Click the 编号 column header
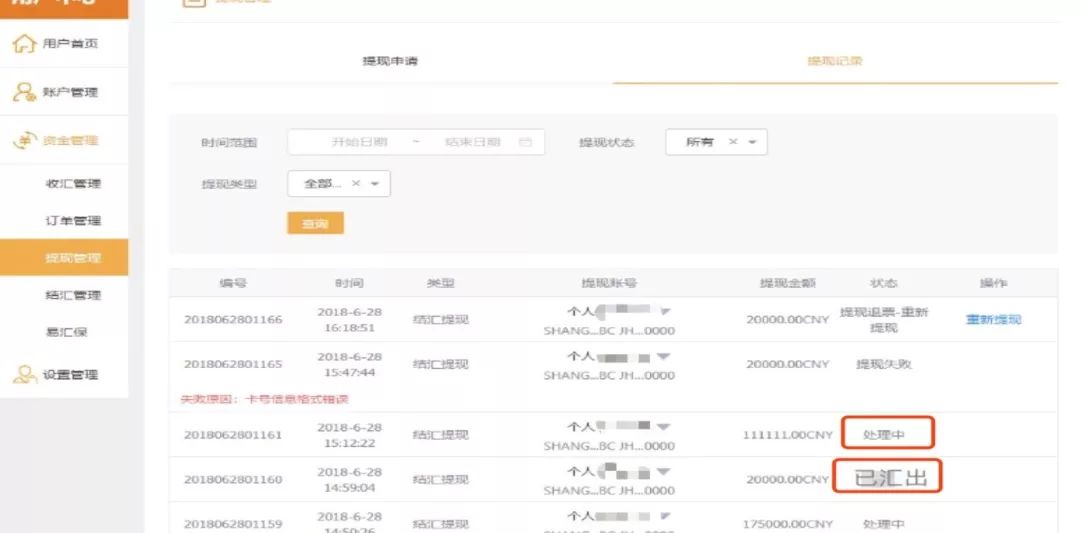 pos(233,283)
